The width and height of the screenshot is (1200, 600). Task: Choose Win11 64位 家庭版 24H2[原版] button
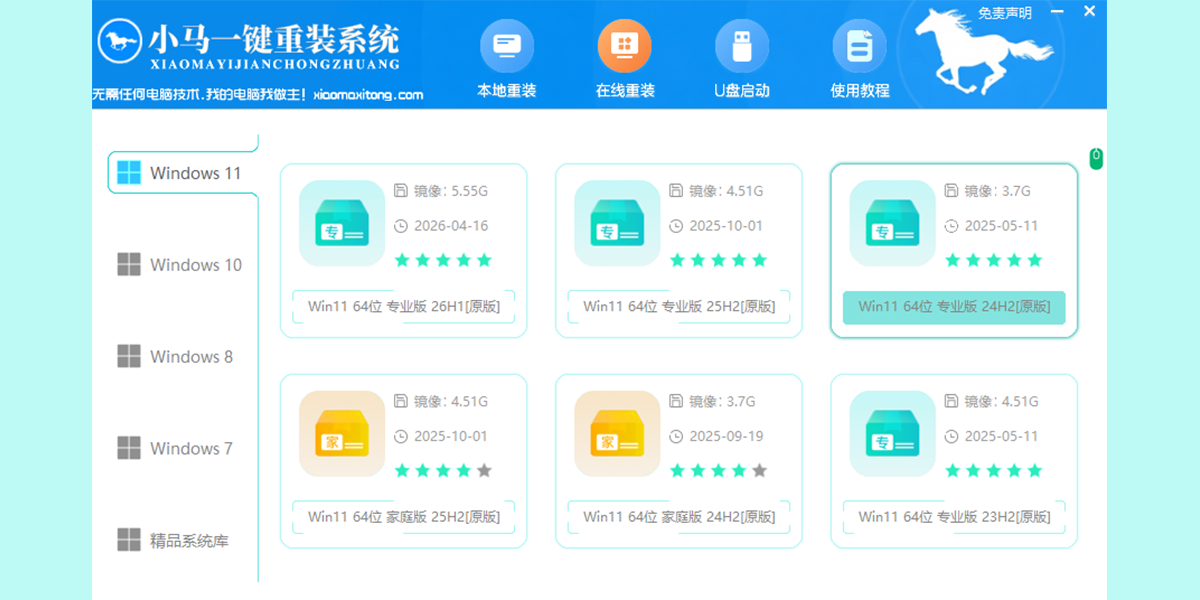click(x=679, y=517)
